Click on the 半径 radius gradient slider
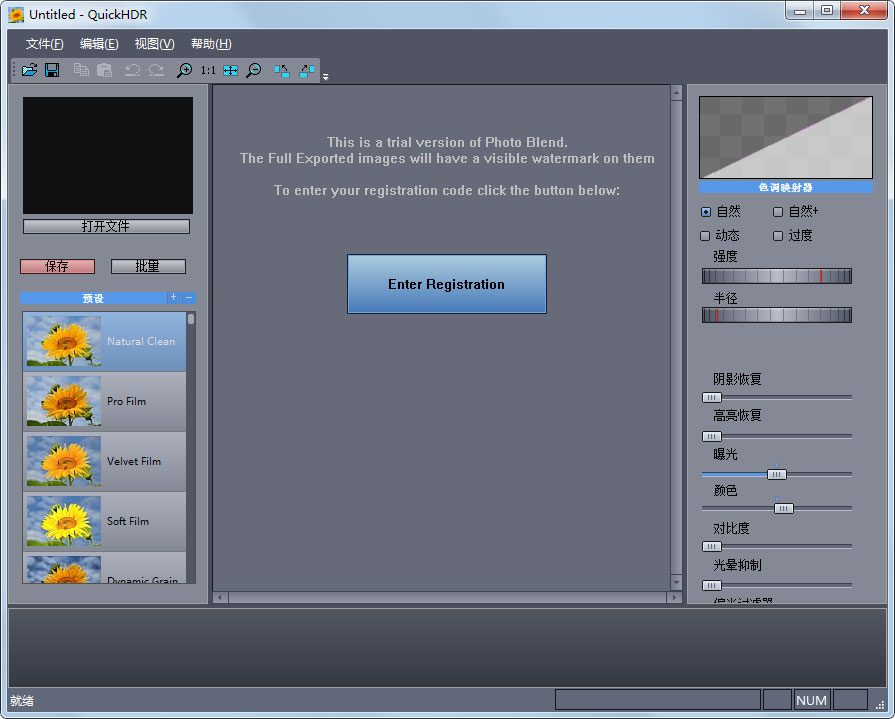Viewport: 895px width, 719px height. [x=776, y=315]
